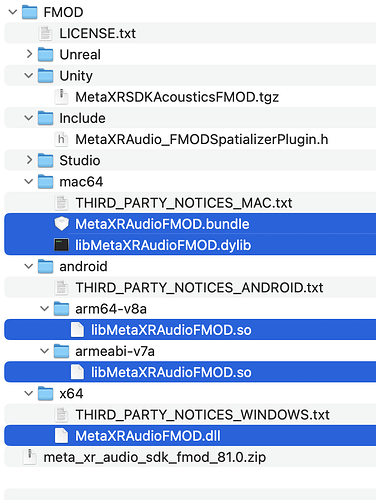Select meta_xr_audio_sdk_fmod_81.0.zip file name
Viewport: 376px width, 500px height.
155,457
